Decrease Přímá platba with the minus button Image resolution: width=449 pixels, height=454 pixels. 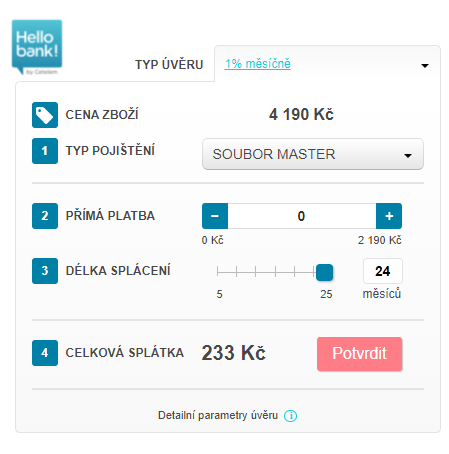point(215,216)
